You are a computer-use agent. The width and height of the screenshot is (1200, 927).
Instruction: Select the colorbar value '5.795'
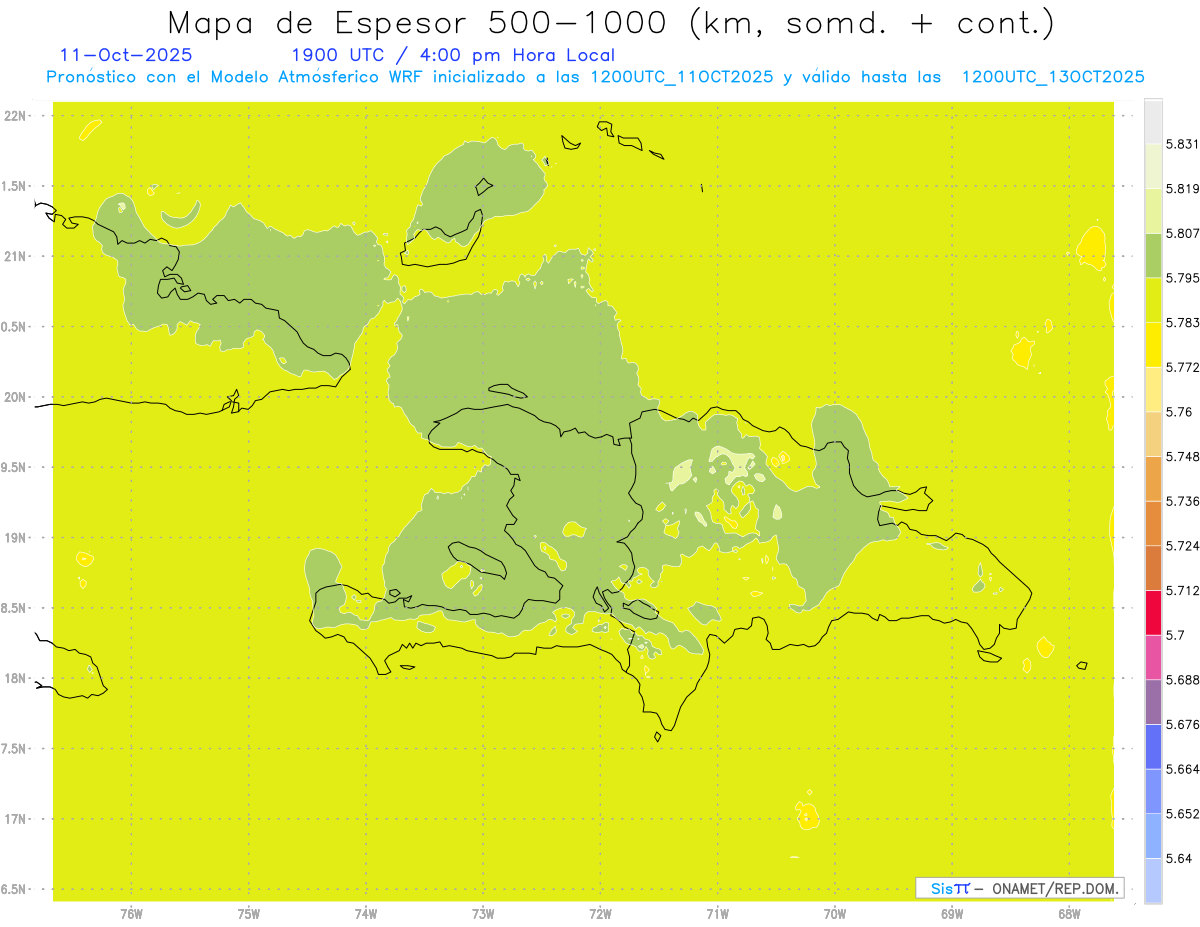pyautogui.click(x=1182, y=278)
